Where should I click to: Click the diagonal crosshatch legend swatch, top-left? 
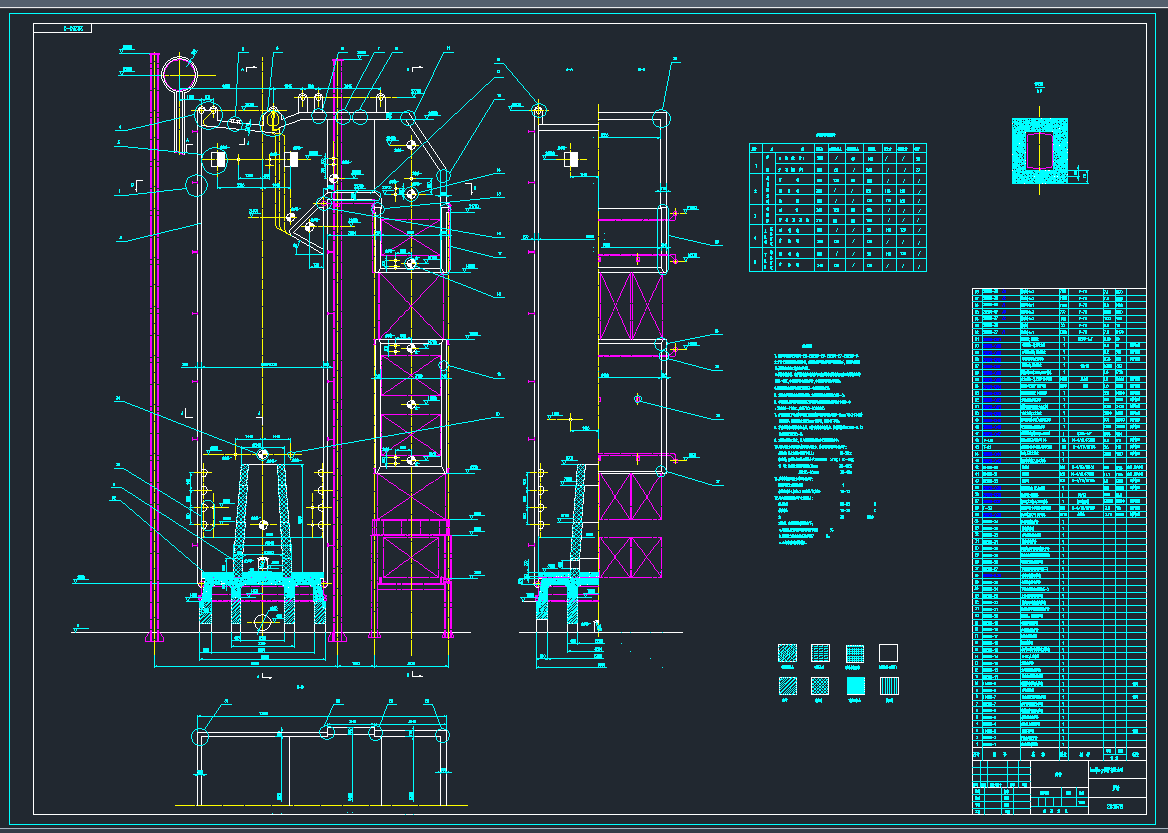(x=788, y=653)
